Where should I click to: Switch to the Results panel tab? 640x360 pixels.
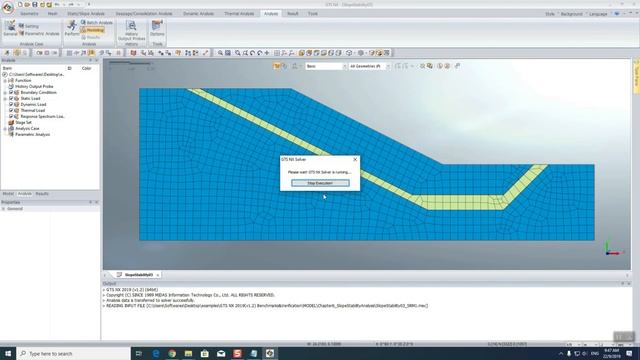click(42, 194)
